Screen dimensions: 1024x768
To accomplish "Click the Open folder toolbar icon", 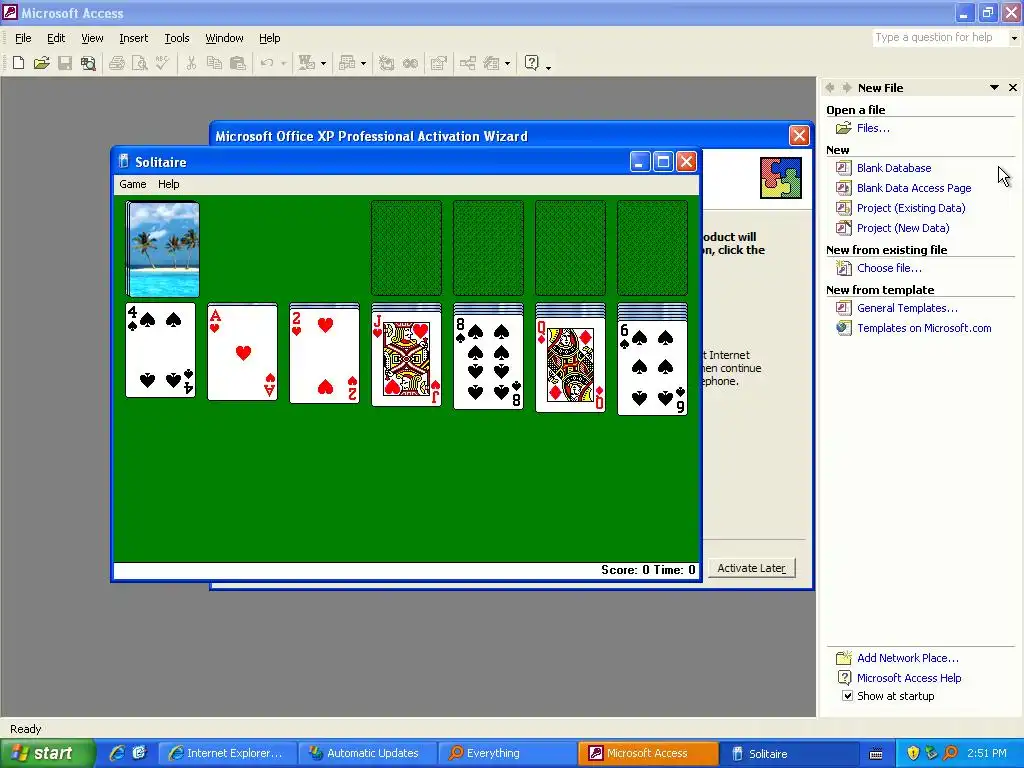I will [x=42, y=63].
